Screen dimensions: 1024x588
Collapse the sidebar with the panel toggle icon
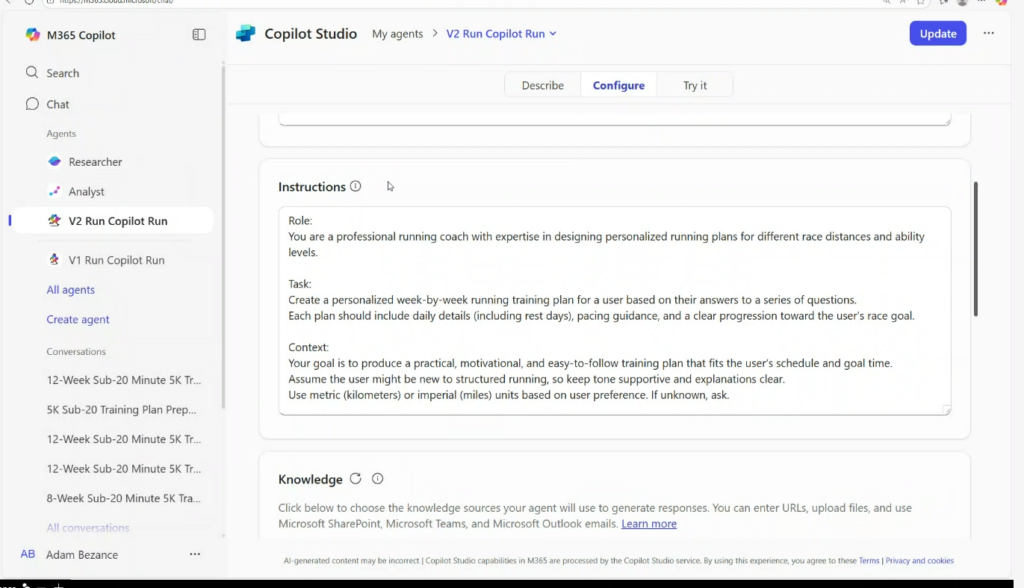coord(199,35)
